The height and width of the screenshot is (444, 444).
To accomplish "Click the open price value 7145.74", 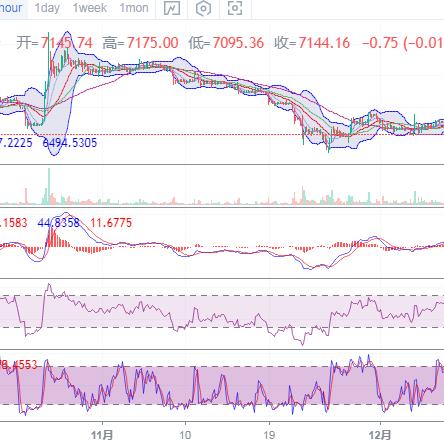I will point(67,43).
